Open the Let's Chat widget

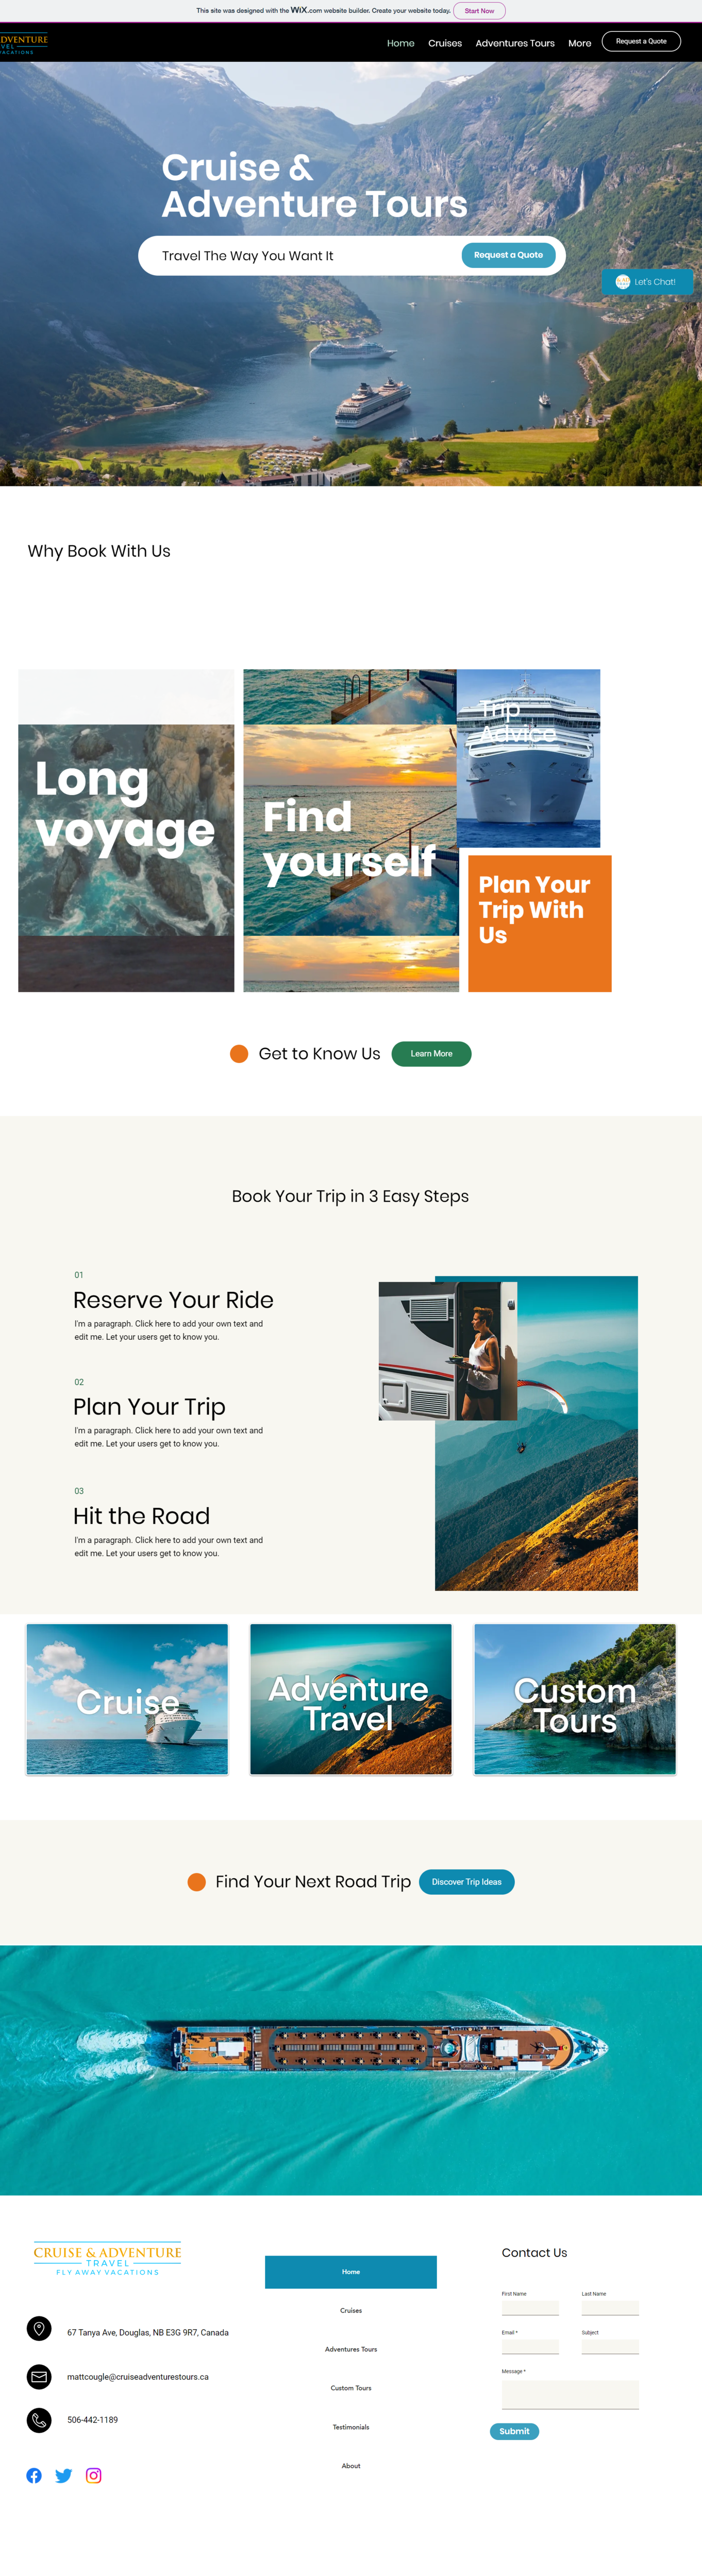tap(647, 282)
